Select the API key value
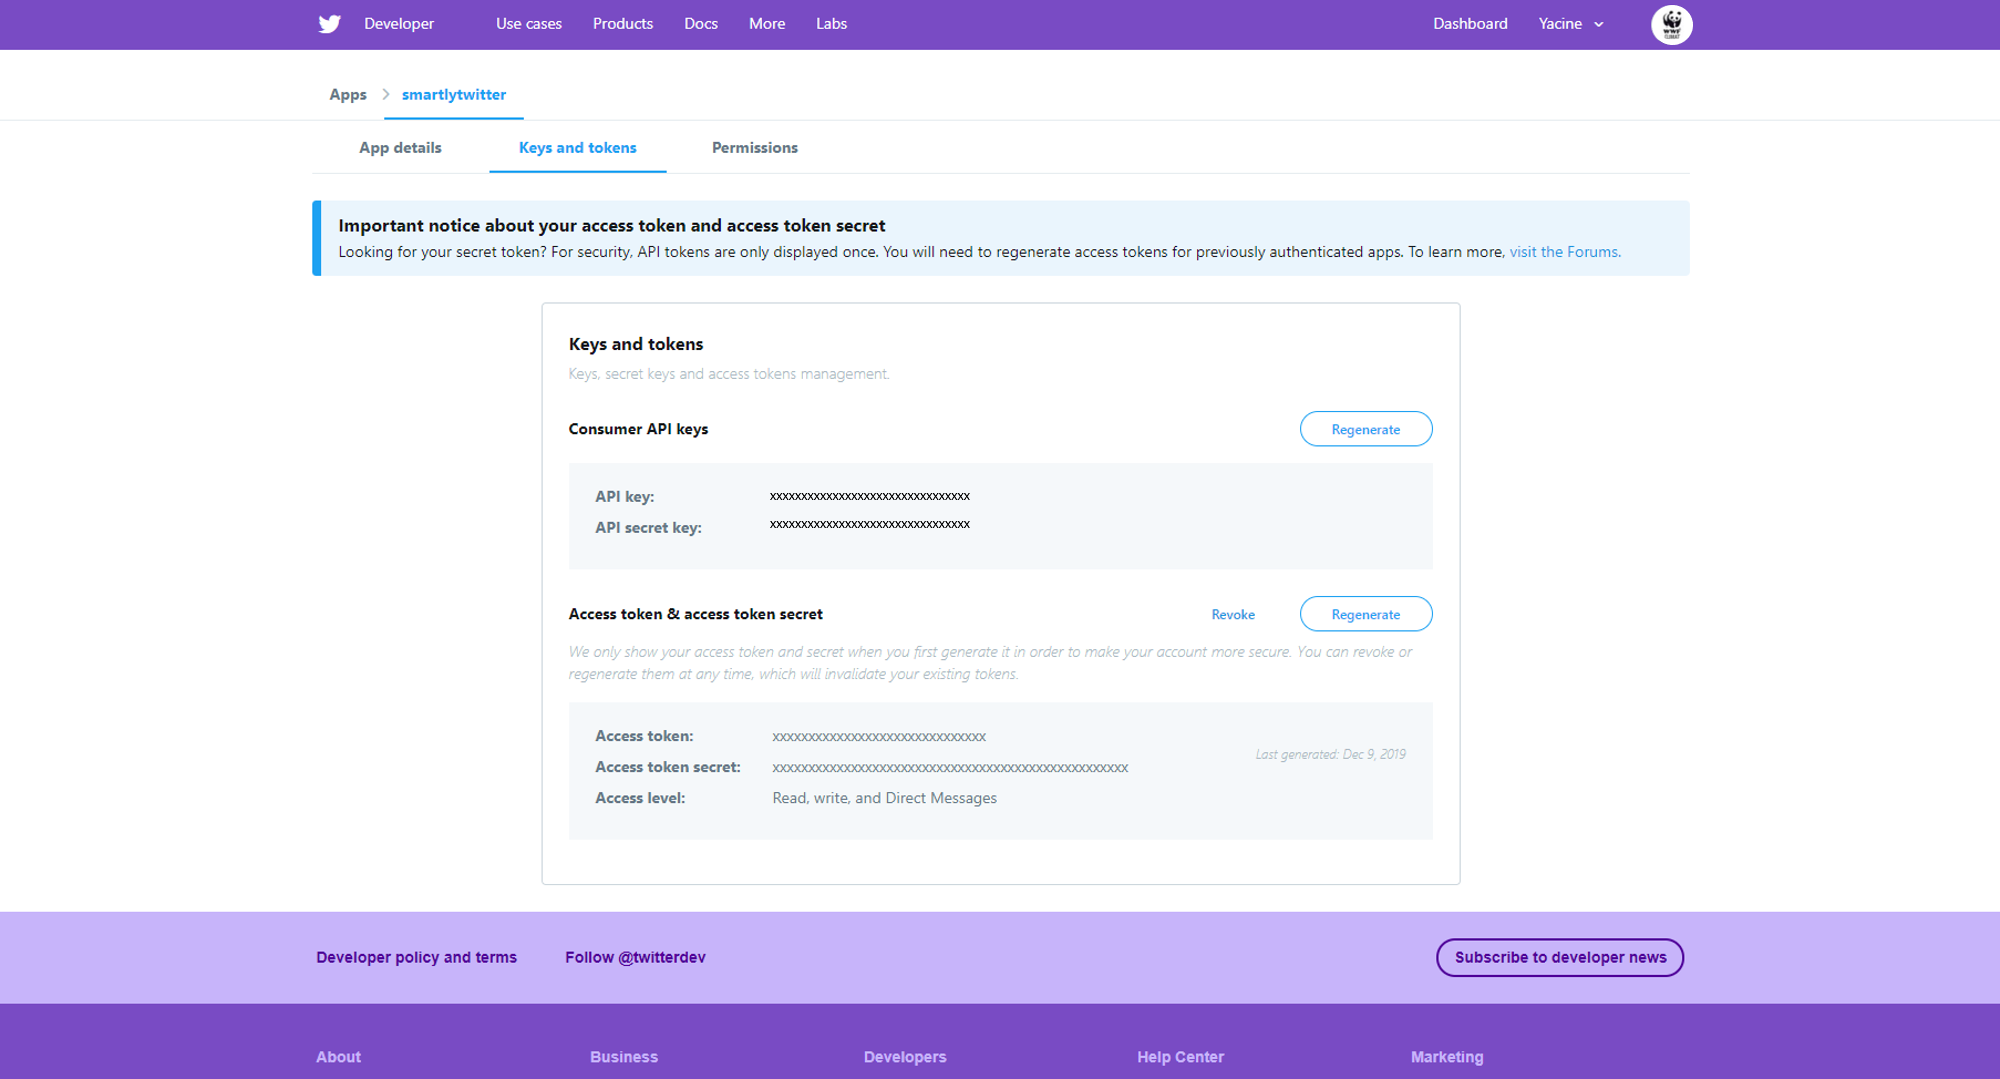The width and height of the screenshot is (2000, 1079). 870,496
